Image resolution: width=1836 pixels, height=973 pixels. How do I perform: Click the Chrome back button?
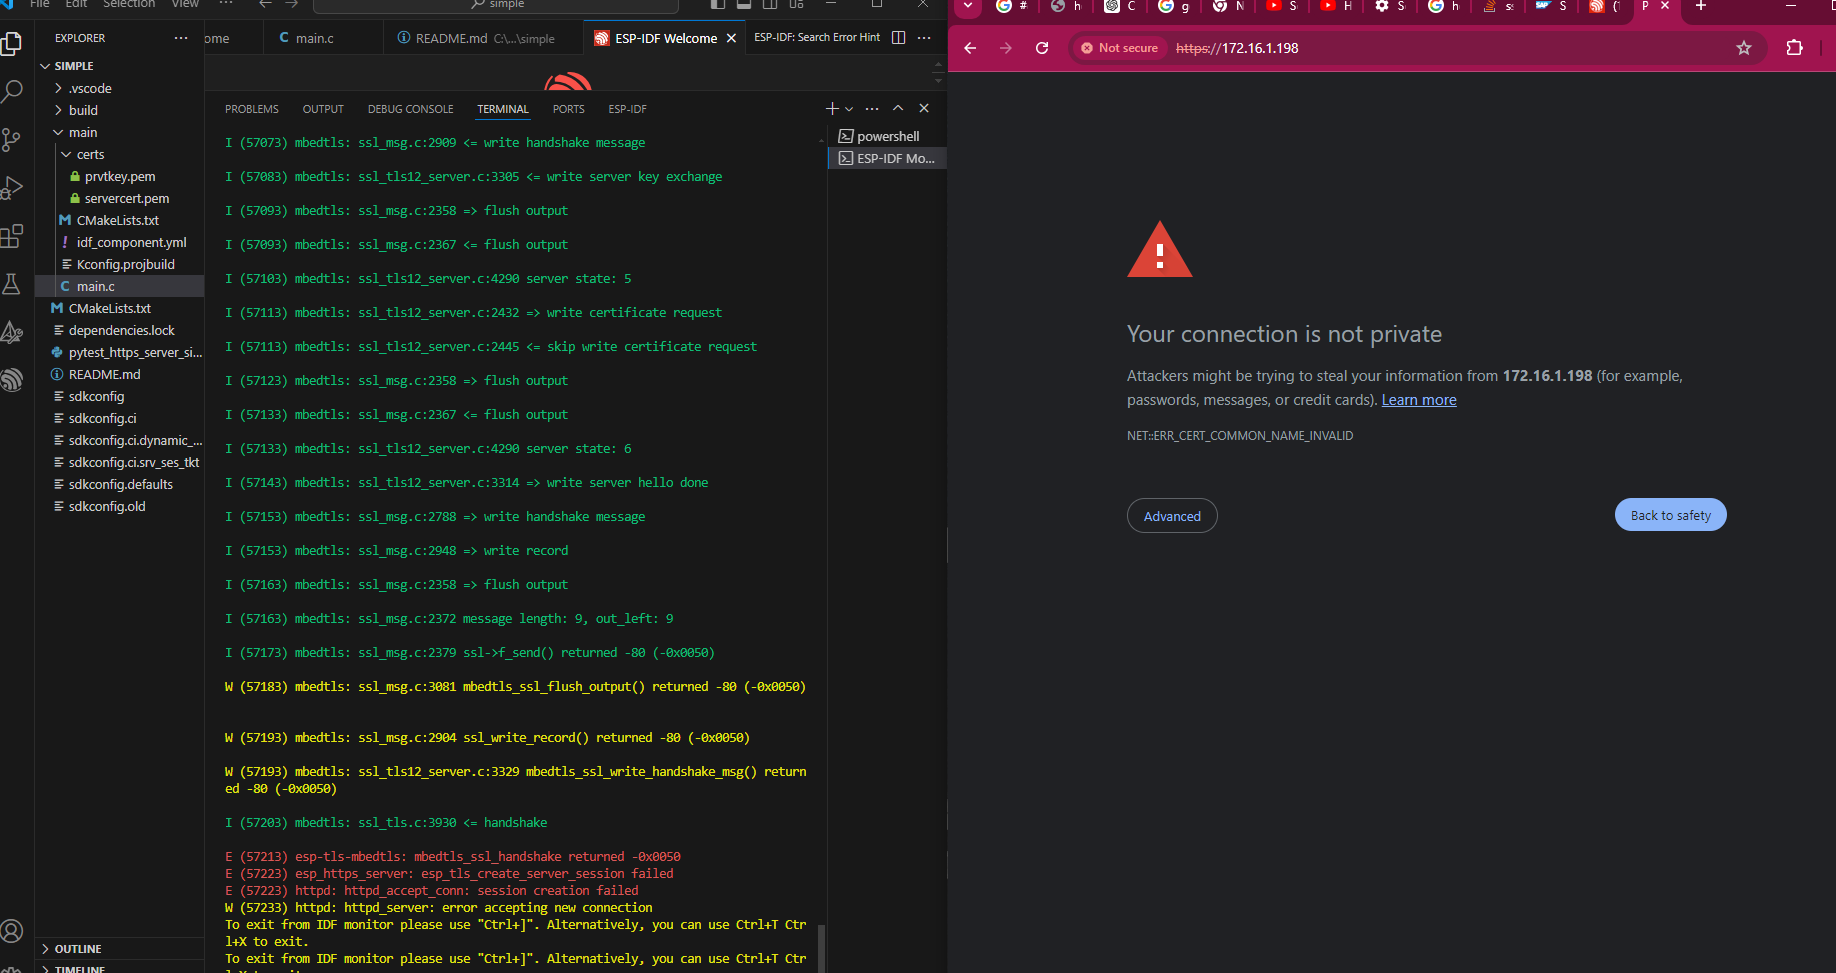pyautogui.click(x=970, y=48)
